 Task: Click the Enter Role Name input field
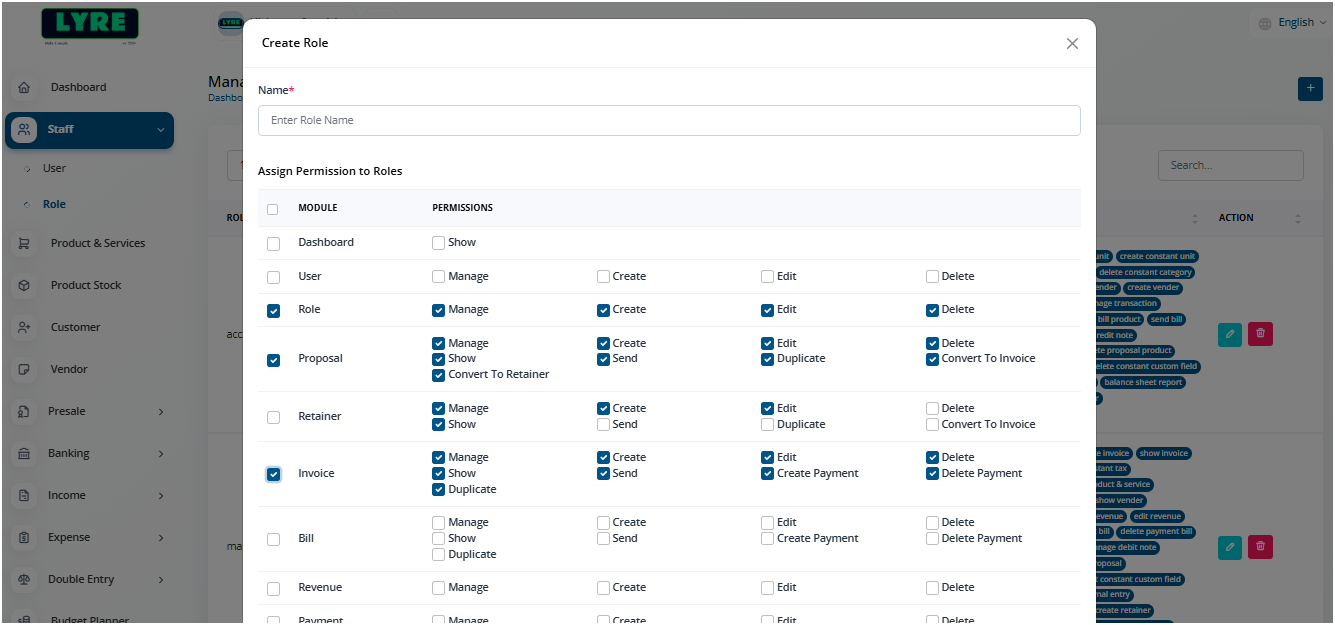click(x=669, y=120)
